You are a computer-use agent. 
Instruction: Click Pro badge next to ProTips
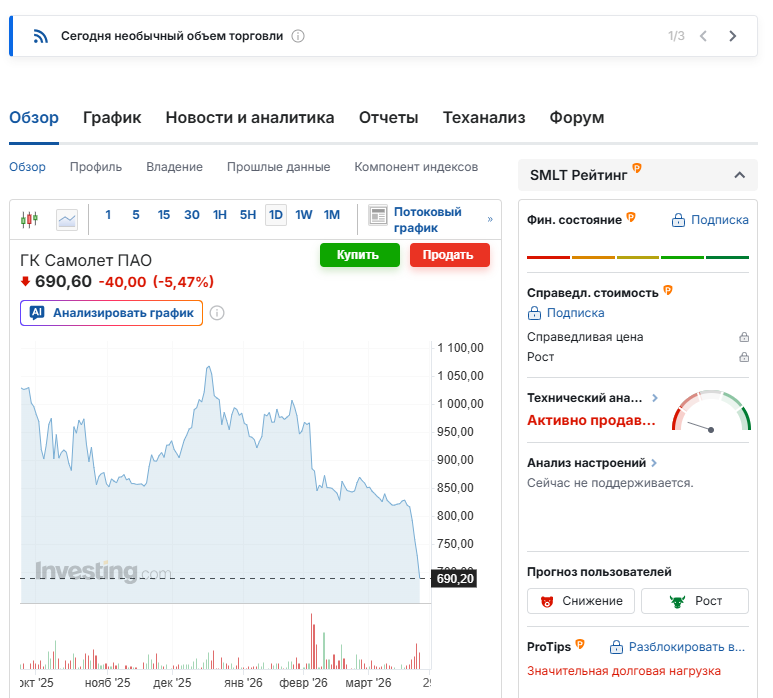click(x=580, y=644)
